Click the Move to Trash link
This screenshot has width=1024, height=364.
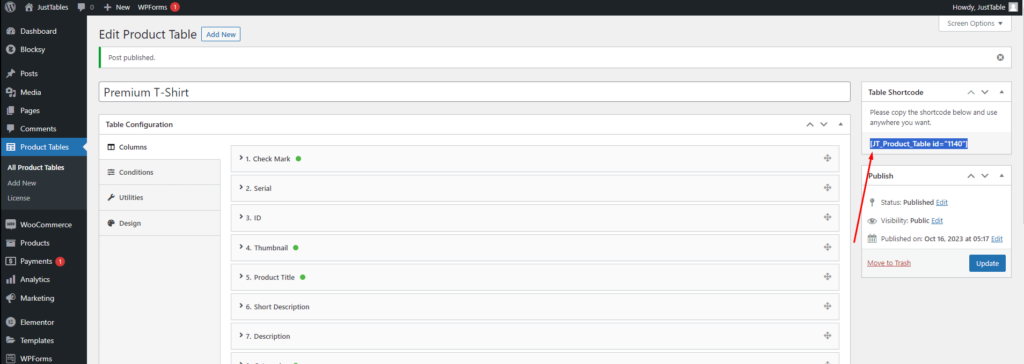pyautogui.click(x=889, y=263)
